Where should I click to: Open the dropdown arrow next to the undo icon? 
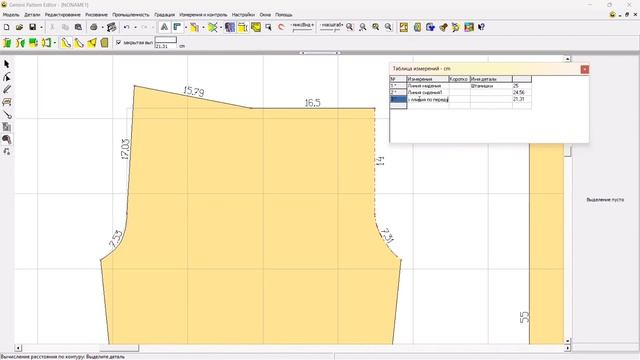[136, 28]
